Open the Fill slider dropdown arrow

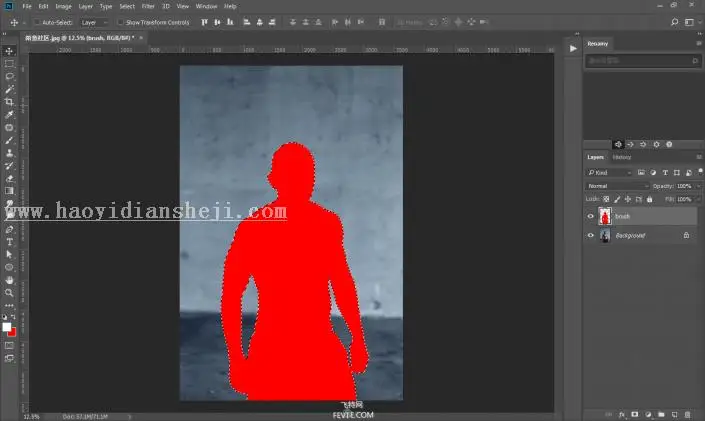pos(698,199)
